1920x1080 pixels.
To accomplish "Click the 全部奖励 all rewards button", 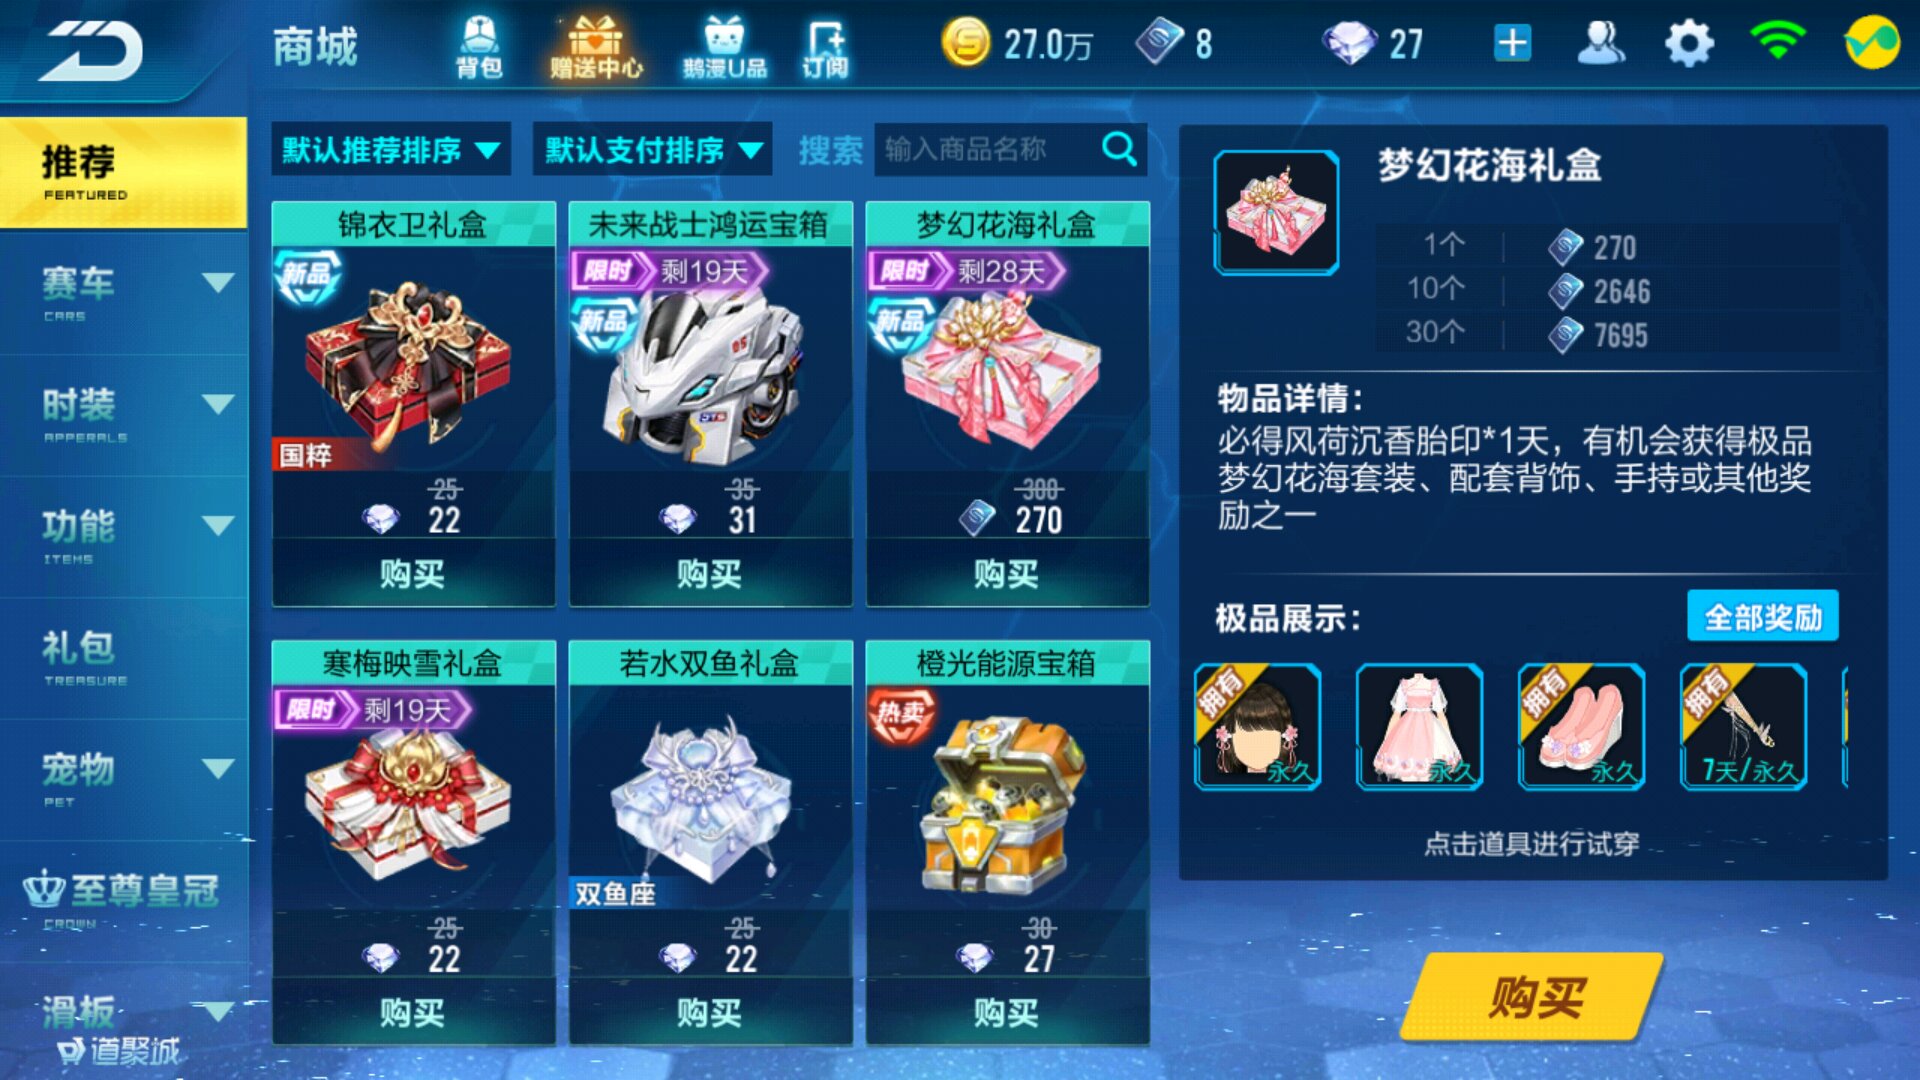I will (x=1762, y=616).
